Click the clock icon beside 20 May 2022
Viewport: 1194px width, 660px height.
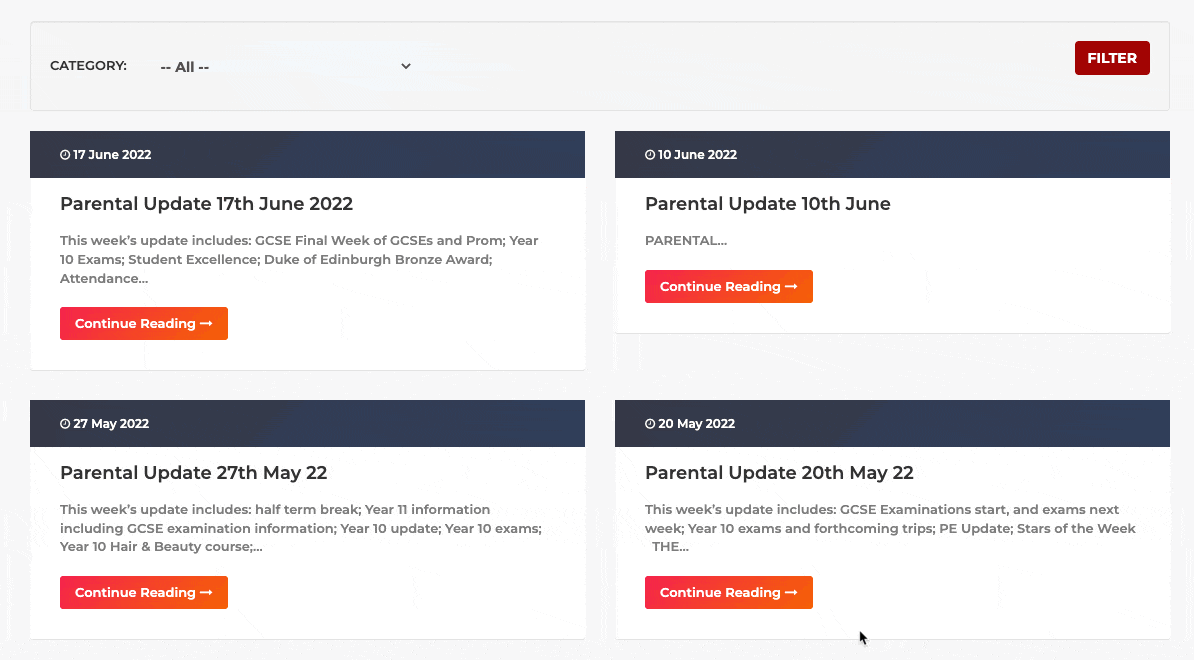tap(650, 424)
